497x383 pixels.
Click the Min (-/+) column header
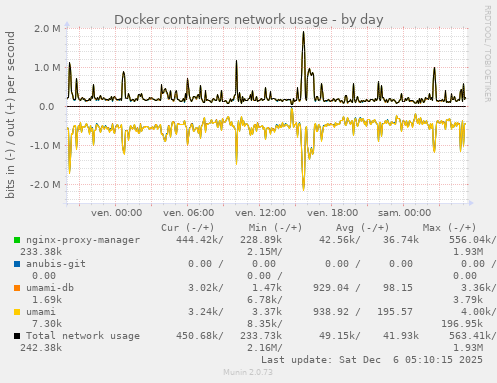tap(276, 228)
